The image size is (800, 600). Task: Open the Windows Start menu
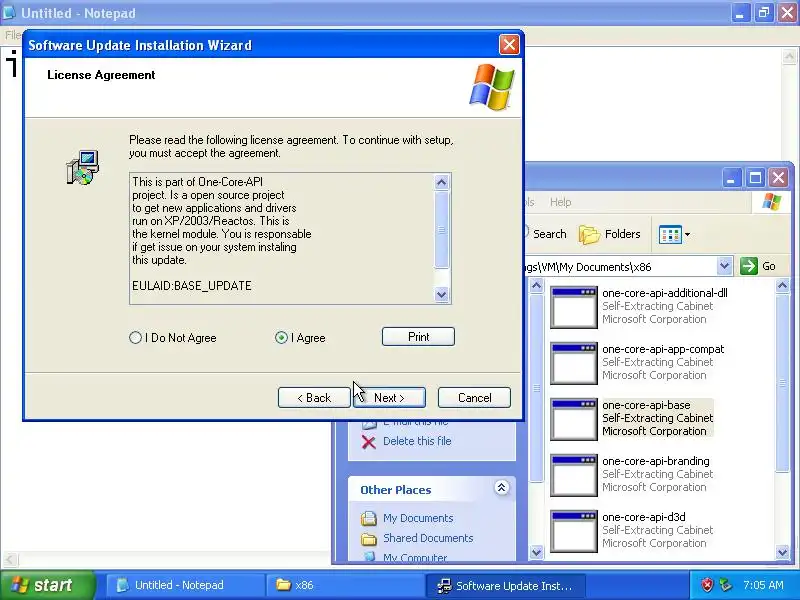tap(47, 585)
